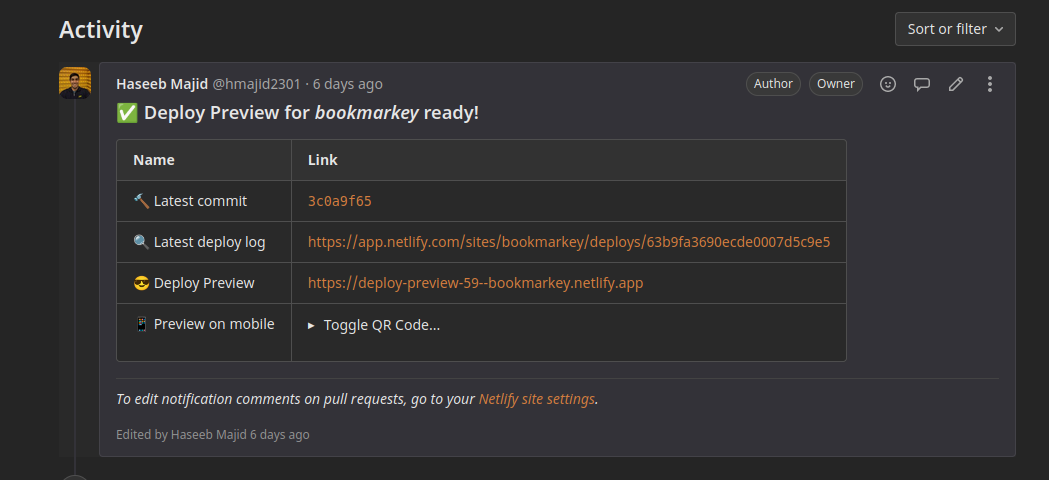The image size is (1049, 480).
Task: Add an emoji reaction to the comment
Action: click(888, 84)
